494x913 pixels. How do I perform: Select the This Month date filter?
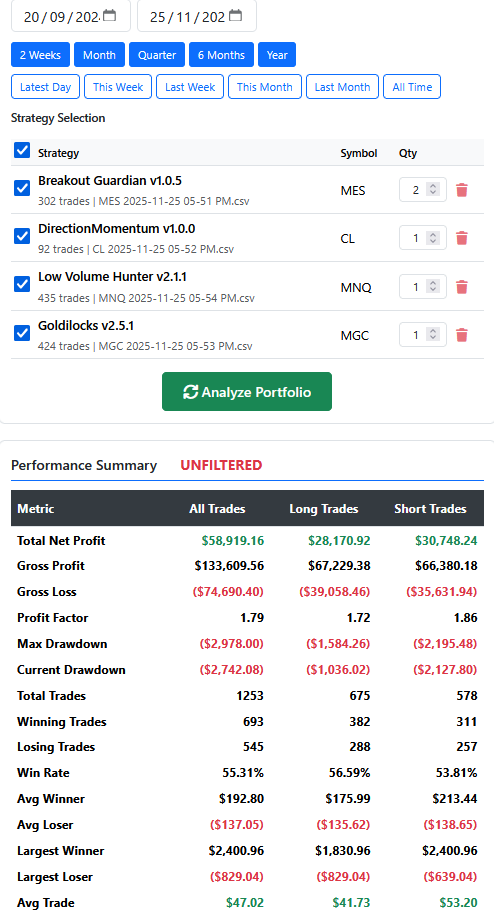pos(264,87)
